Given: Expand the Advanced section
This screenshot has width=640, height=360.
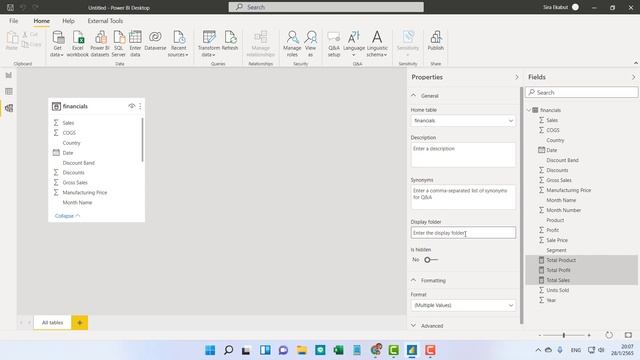Looking at the screenshot, I should [413, 326].
